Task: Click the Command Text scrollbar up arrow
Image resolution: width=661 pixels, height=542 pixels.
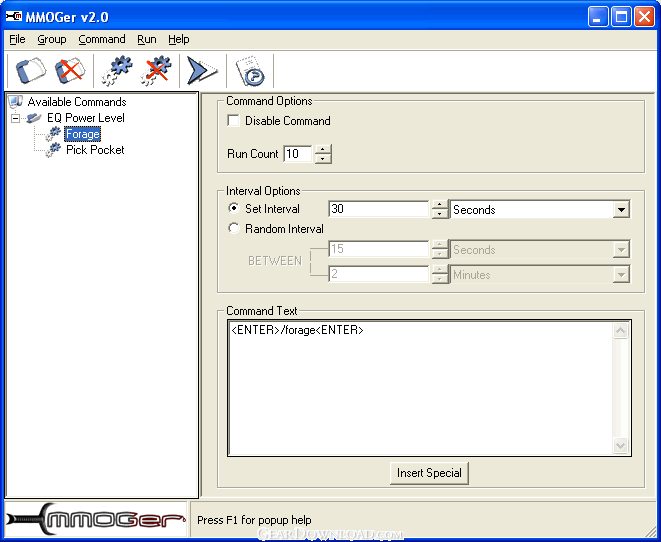Action: pyautogui.click(x=620, y=331)
